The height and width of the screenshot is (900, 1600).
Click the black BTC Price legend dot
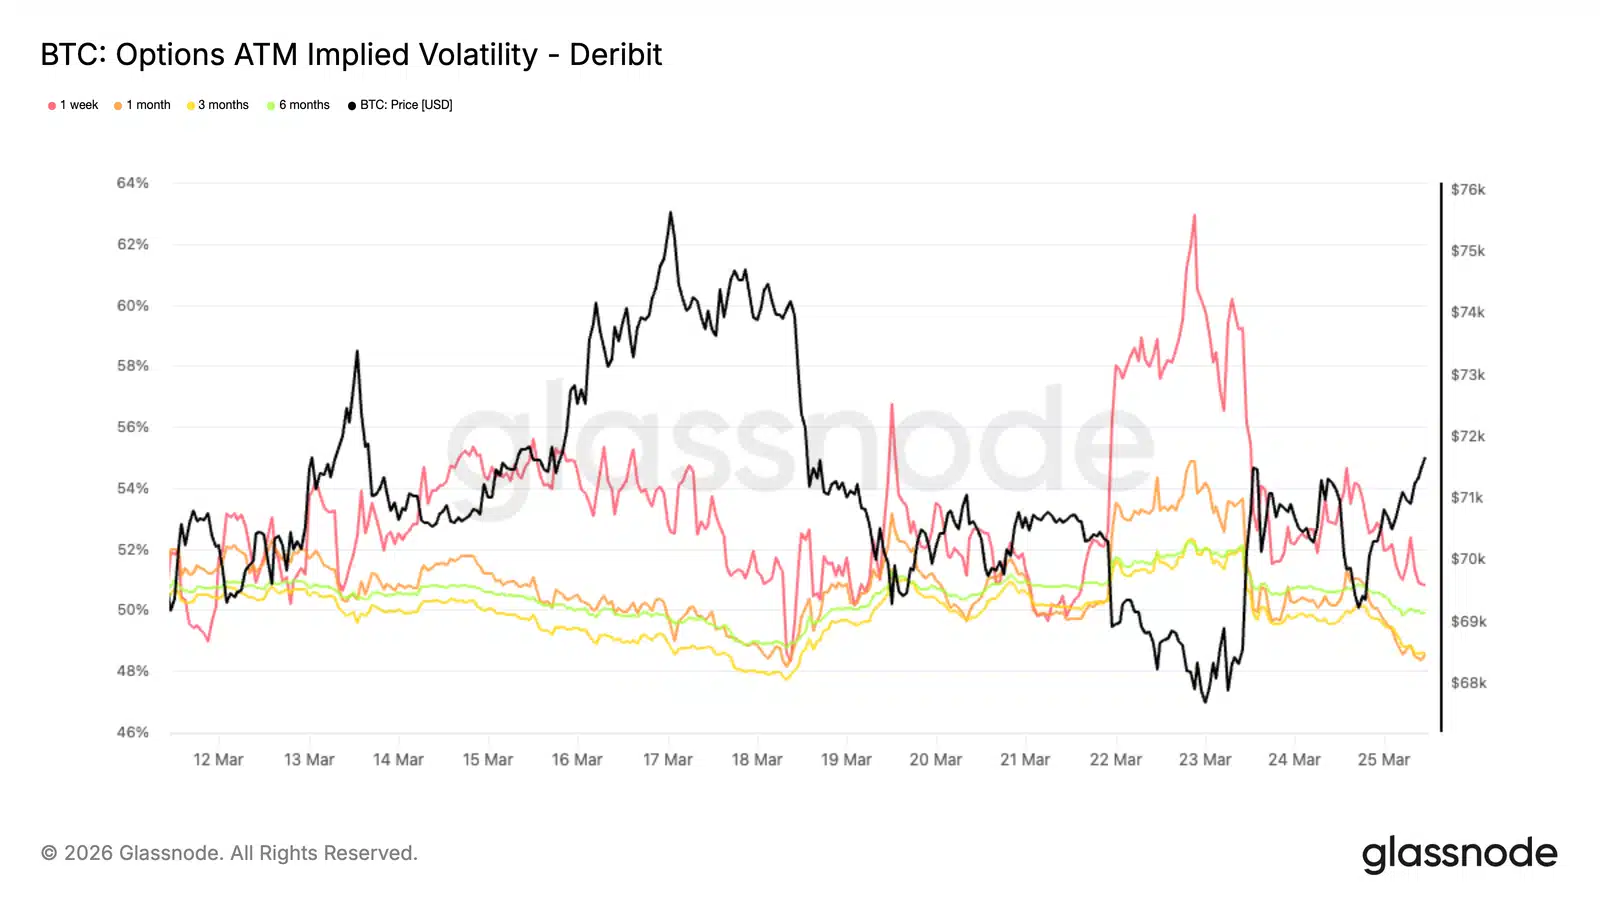click(x=352, y=106)
